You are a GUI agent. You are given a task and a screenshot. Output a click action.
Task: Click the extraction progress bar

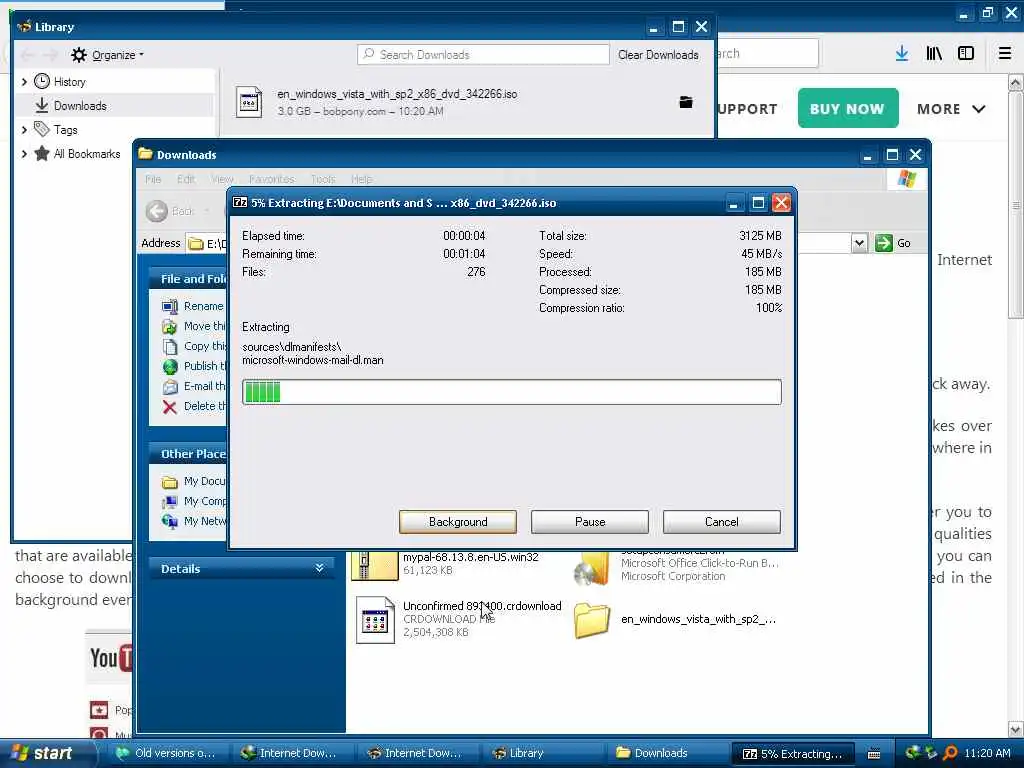tap(511, 392)
